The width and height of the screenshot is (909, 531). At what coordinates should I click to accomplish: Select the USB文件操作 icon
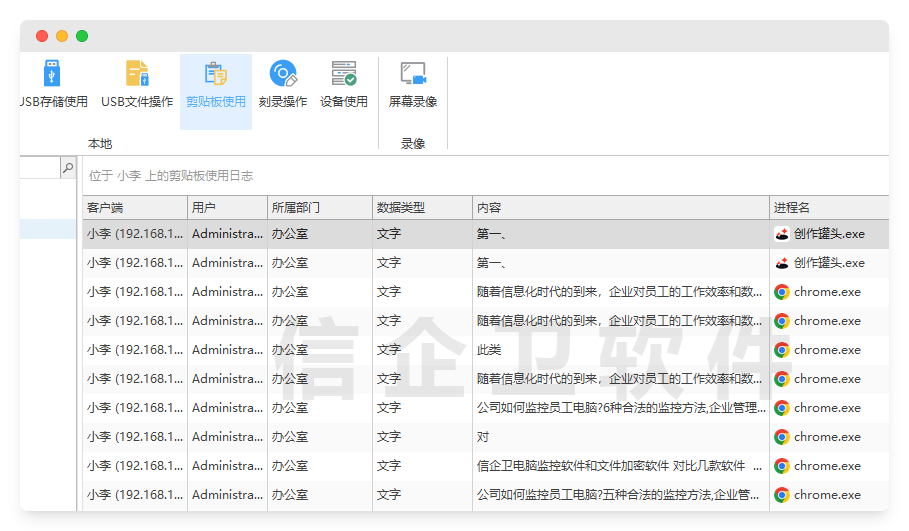click(x=137, y=75)
